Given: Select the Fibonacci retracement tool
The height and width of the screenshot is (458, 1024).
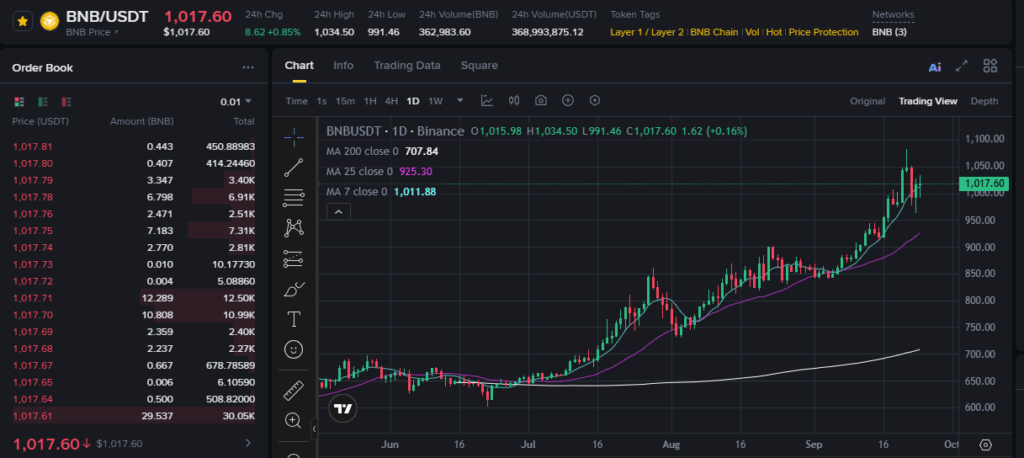Looking at the screenshot, I should coord(294,197).
